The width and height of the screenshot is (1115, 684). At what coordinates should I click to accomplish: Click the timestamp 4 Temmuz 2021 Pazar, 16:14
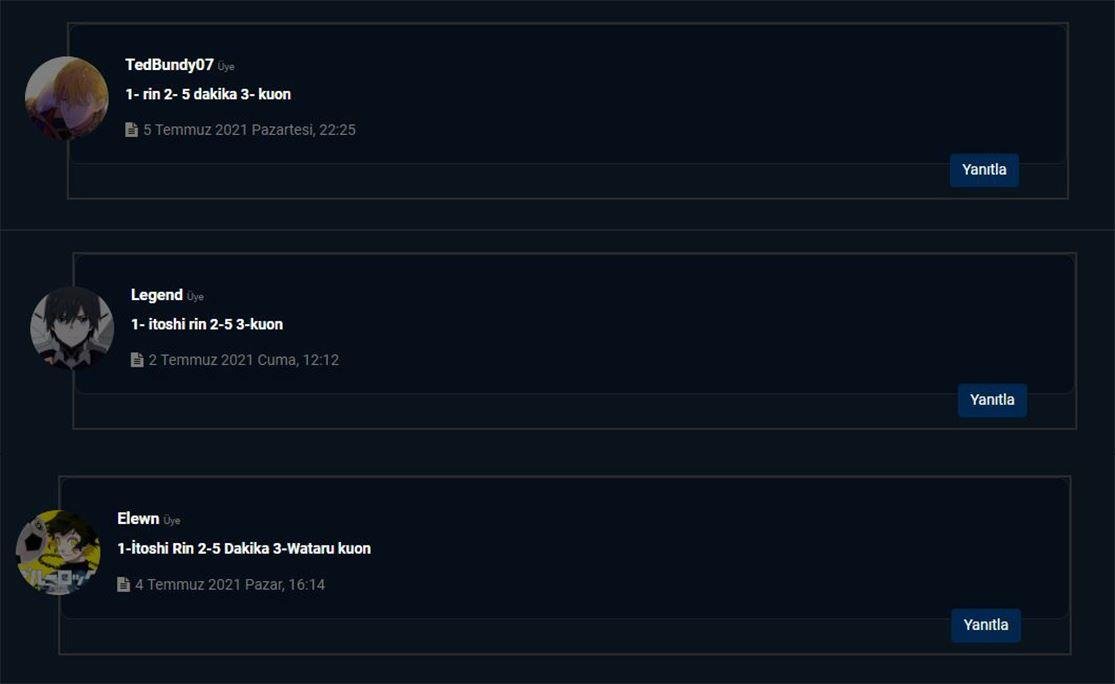[x=230, y=584]
